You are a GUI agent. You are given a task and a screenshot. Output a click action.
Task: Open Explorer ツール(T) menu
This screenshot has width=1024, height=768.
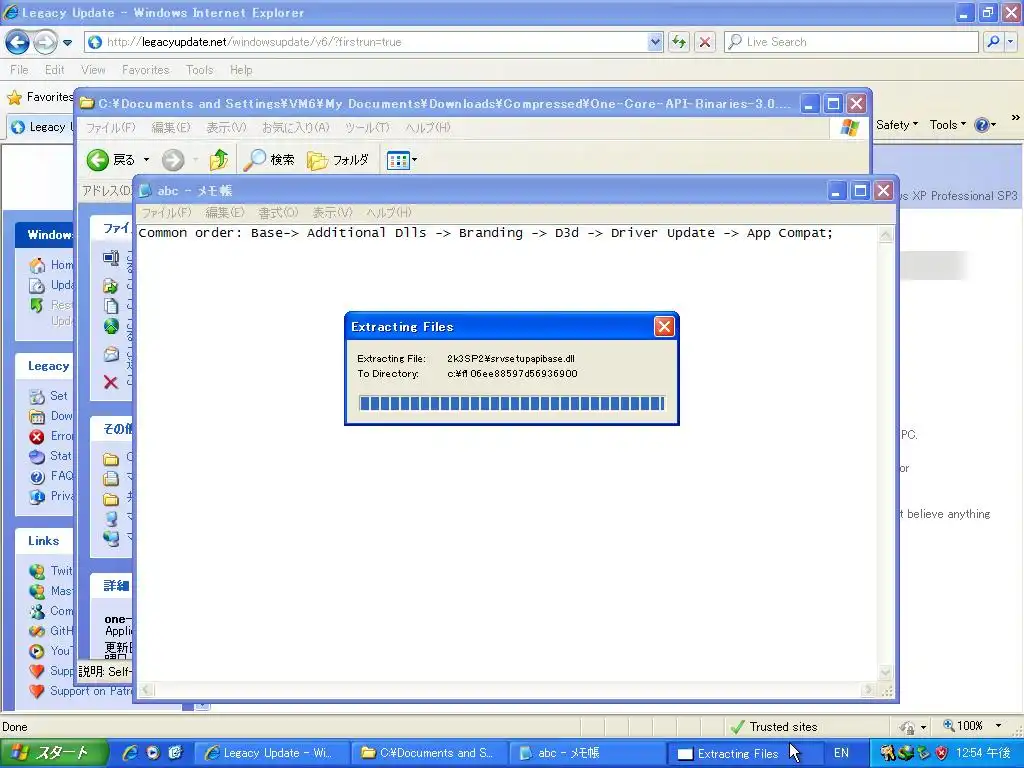368,127
